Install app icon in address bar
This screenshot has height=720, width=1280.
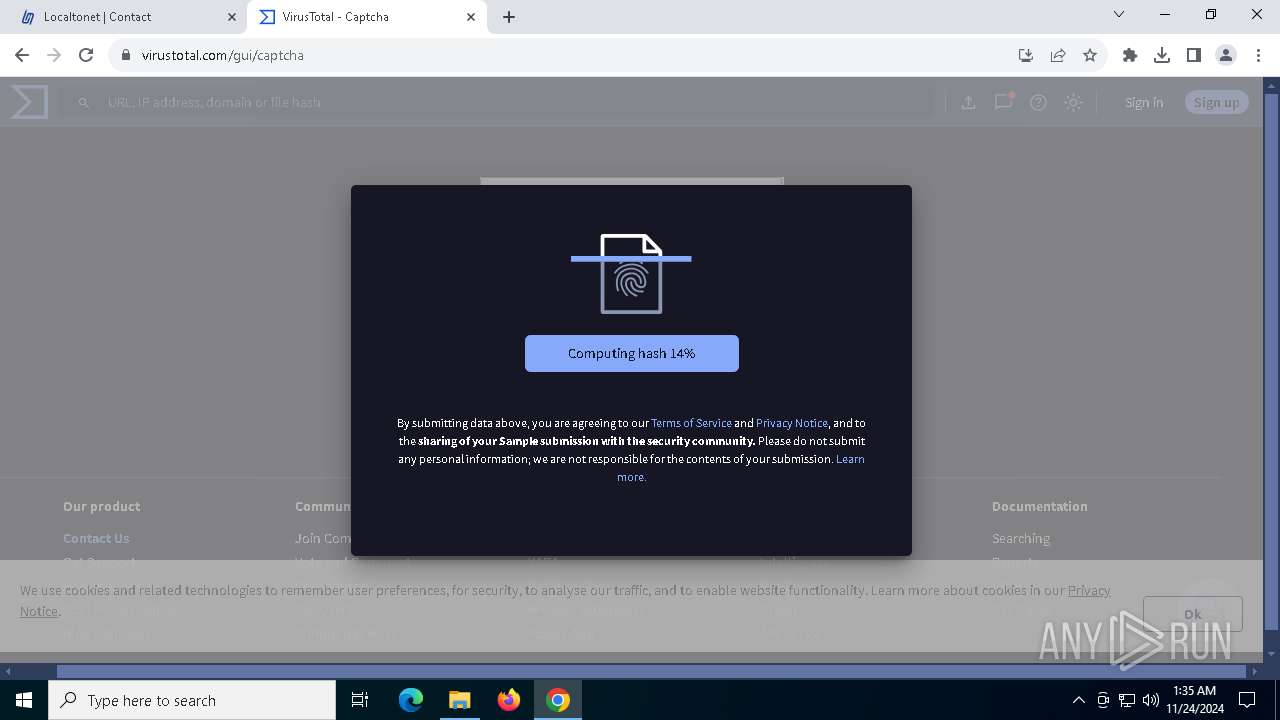pos(1026,55)
